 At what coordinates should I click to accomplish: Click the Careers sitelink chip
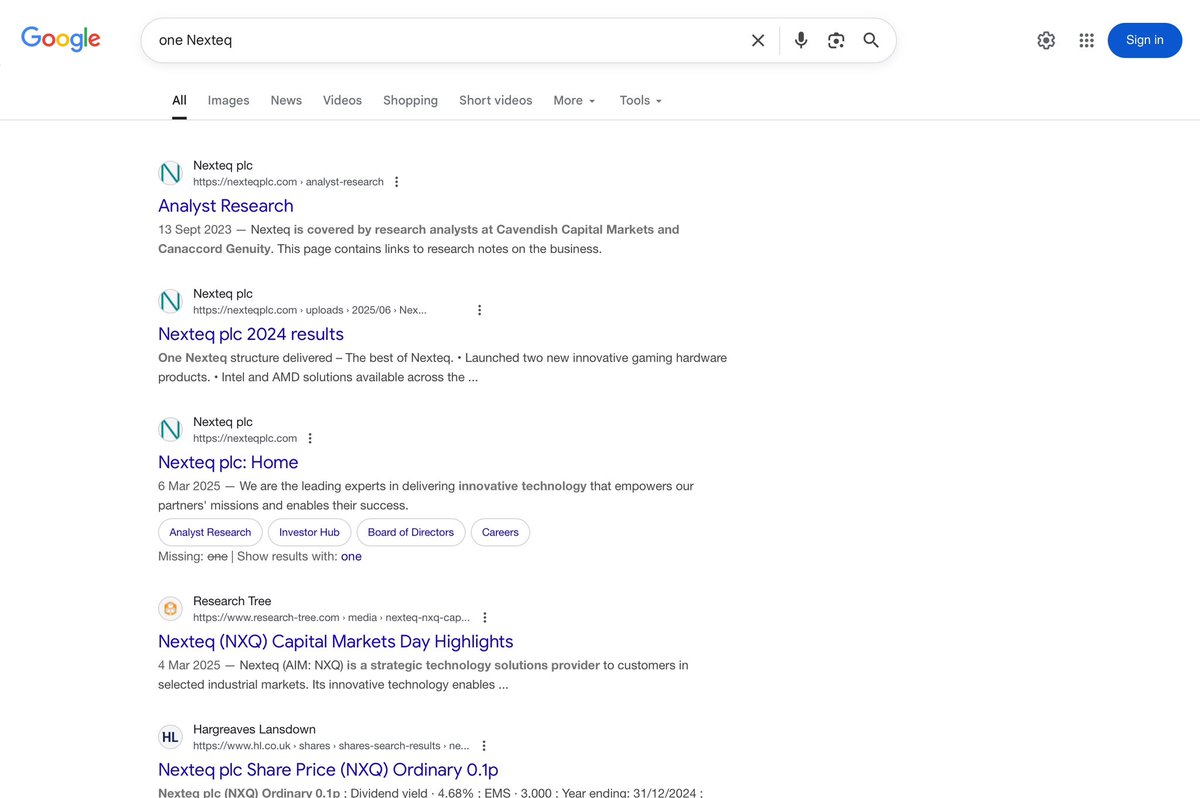click(x=500, y=532)
